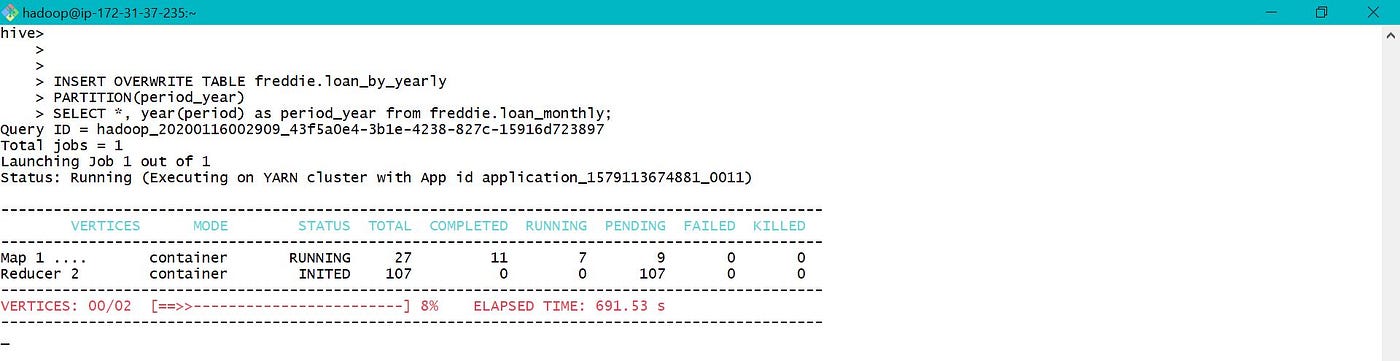Image resolution: width=1400 pixels, height=361 pixels.
Task: Click the STATUS column header
Action: 324,226
